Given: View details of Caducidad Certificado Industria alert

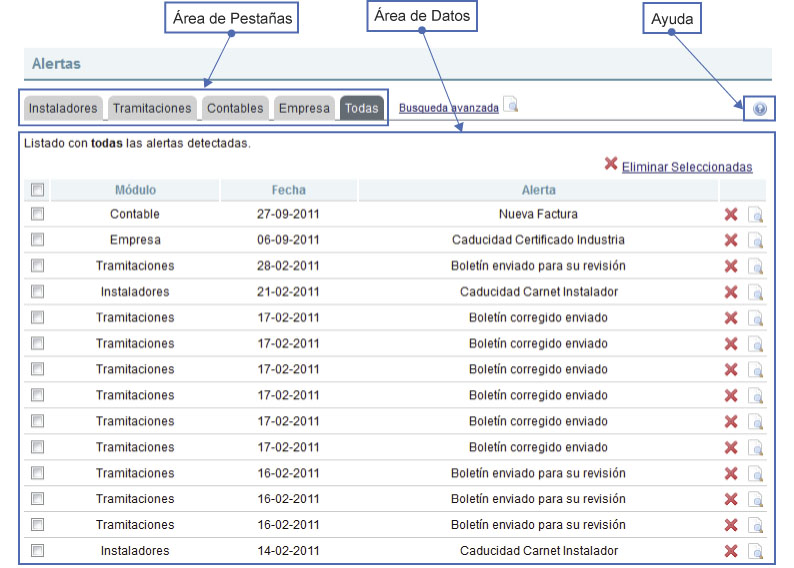Looking at the screenshot, I should point(756,240).
